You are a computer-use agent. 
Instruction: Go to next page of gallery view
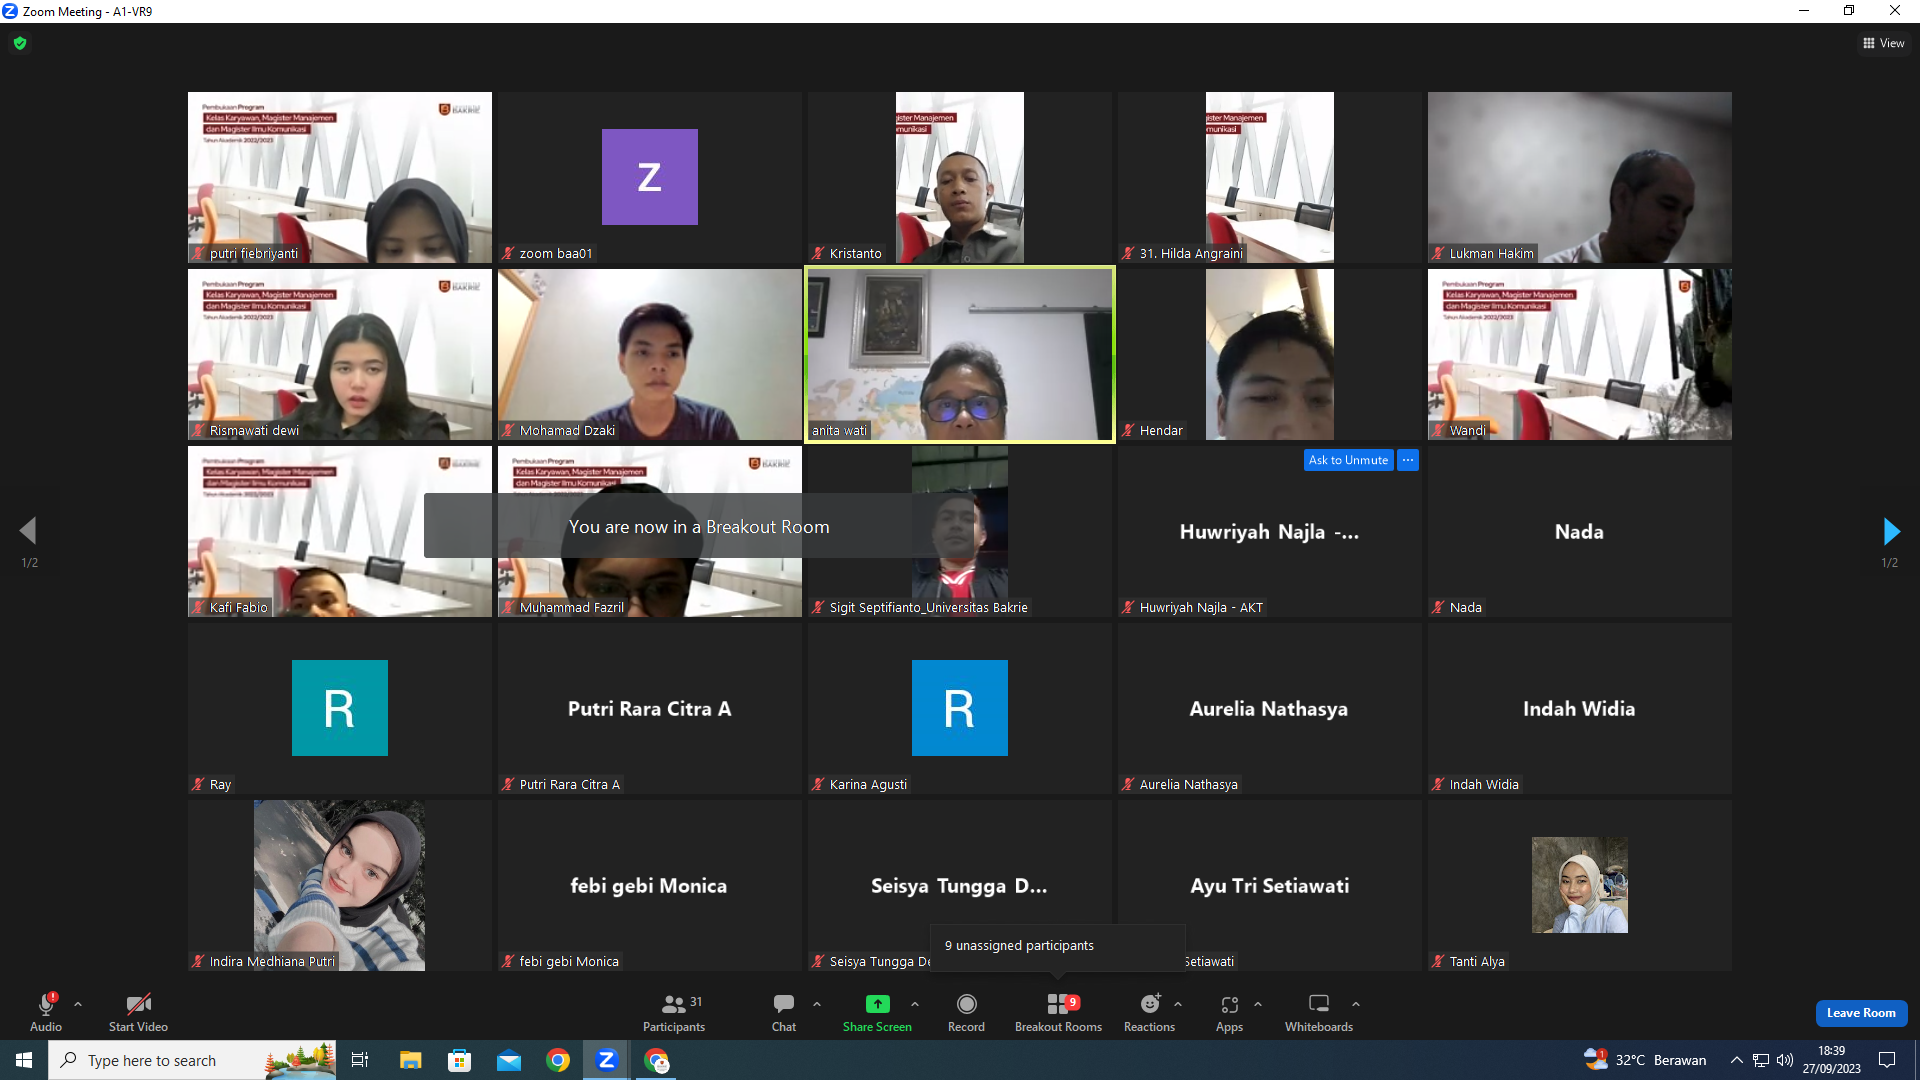coord(1891,531)
